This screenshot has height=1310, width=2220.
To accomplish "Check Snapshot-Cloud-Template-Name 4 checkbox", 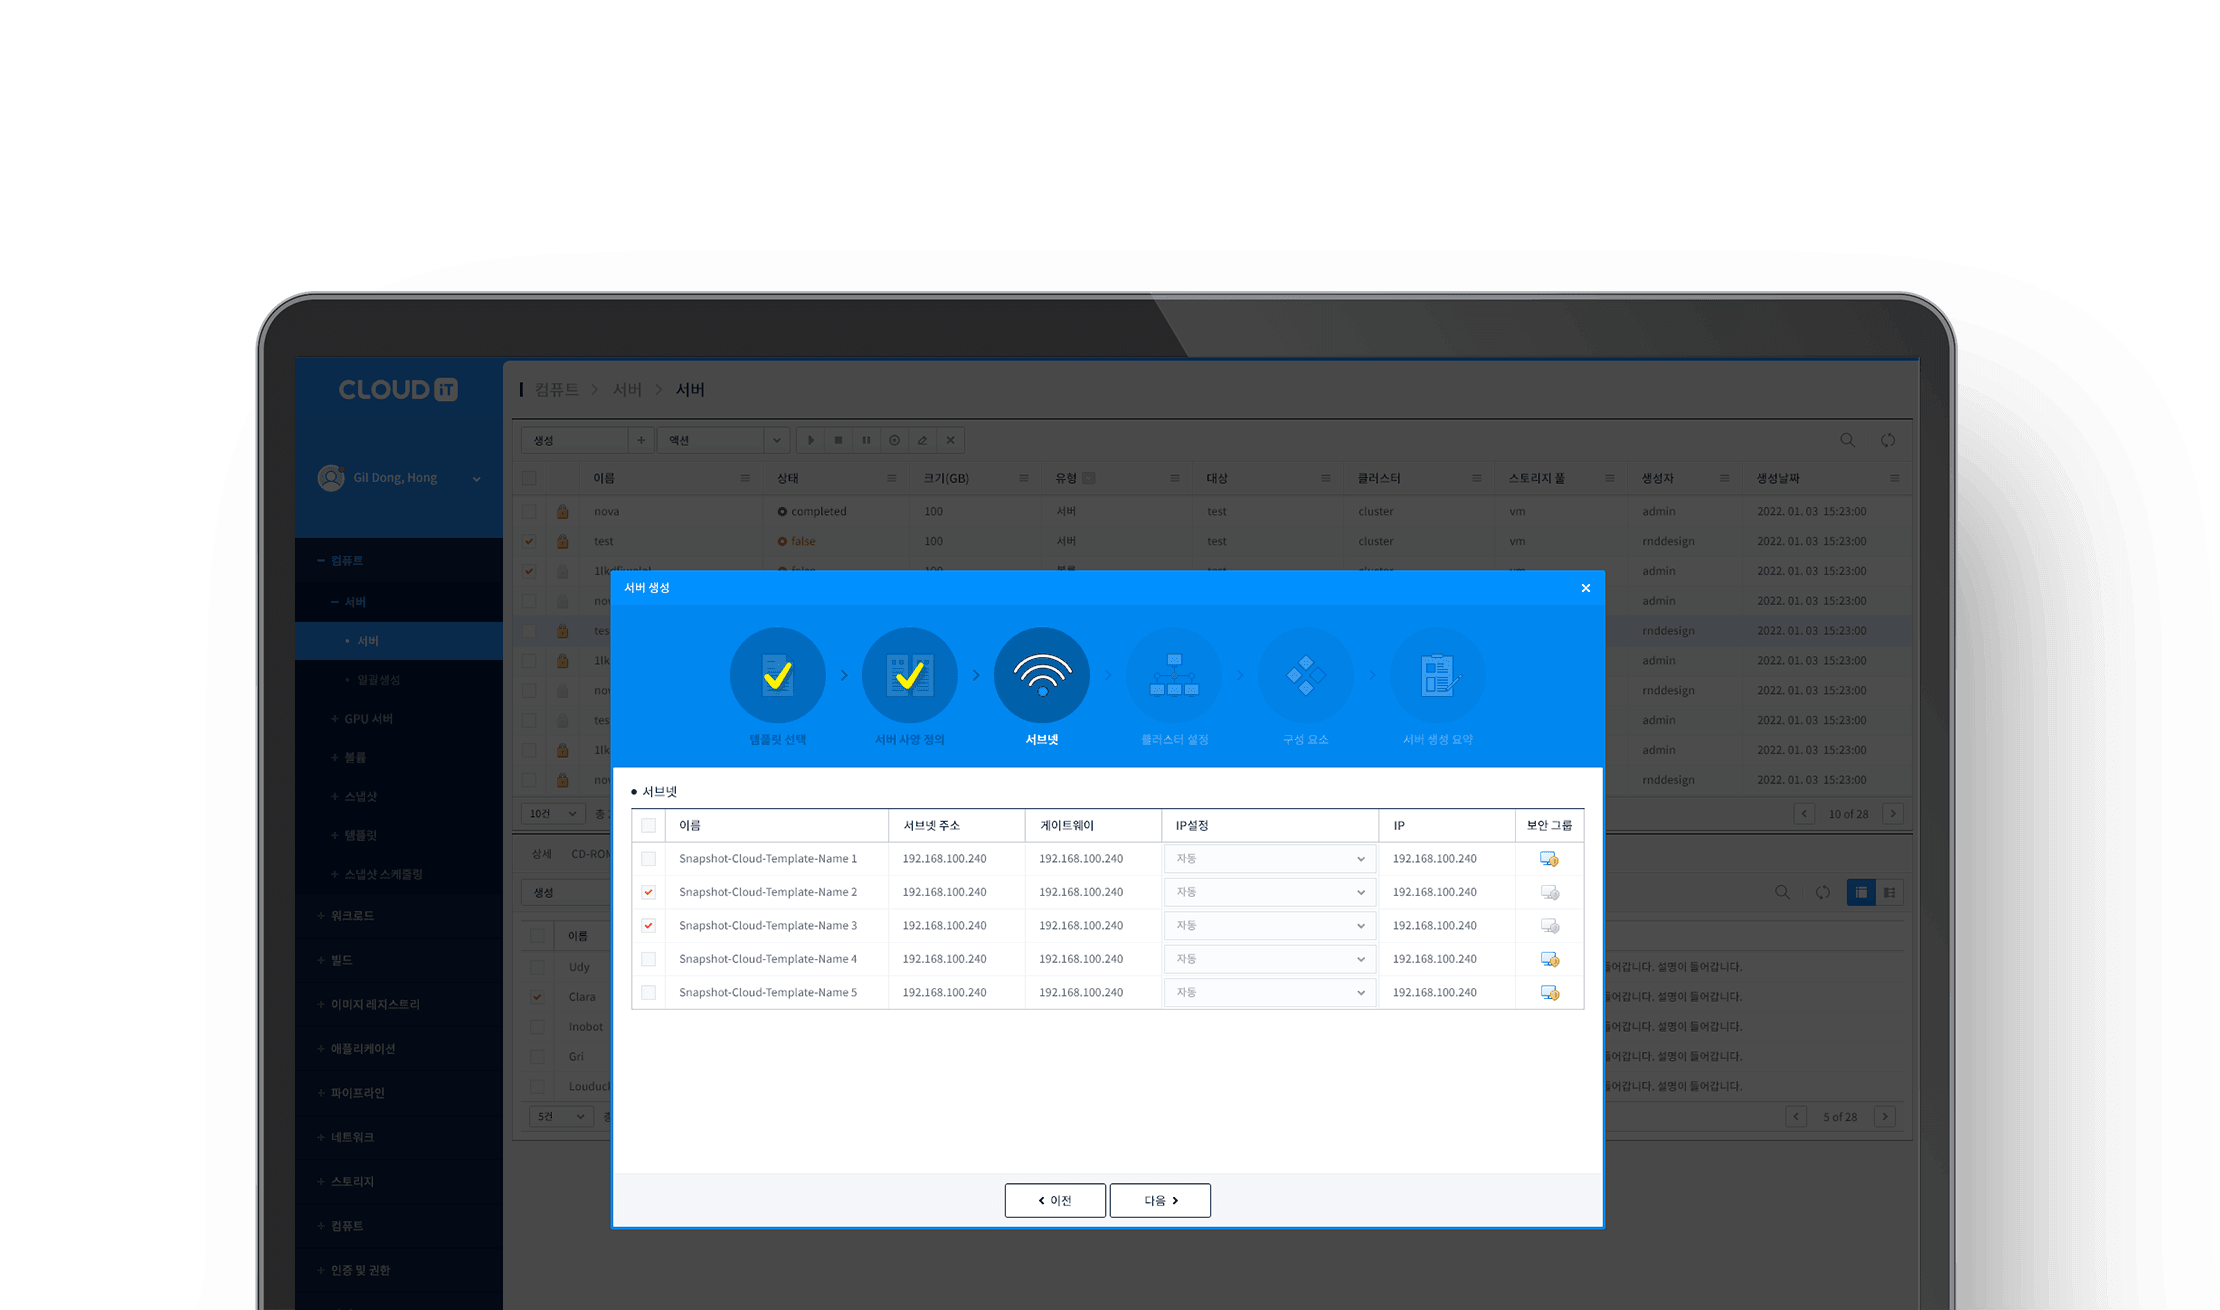I will tap(649, 959).
